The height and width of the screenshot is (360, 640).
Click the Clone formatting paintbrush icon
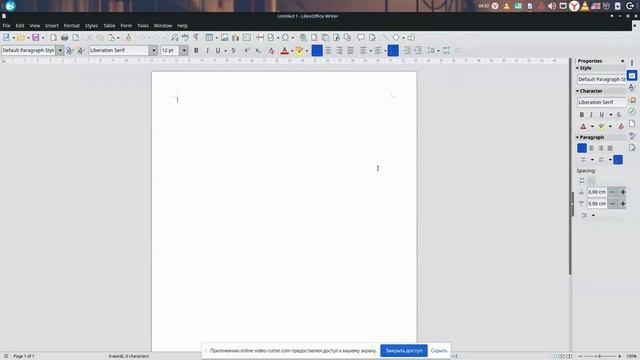pyautogui.click(x=128, y=38)
